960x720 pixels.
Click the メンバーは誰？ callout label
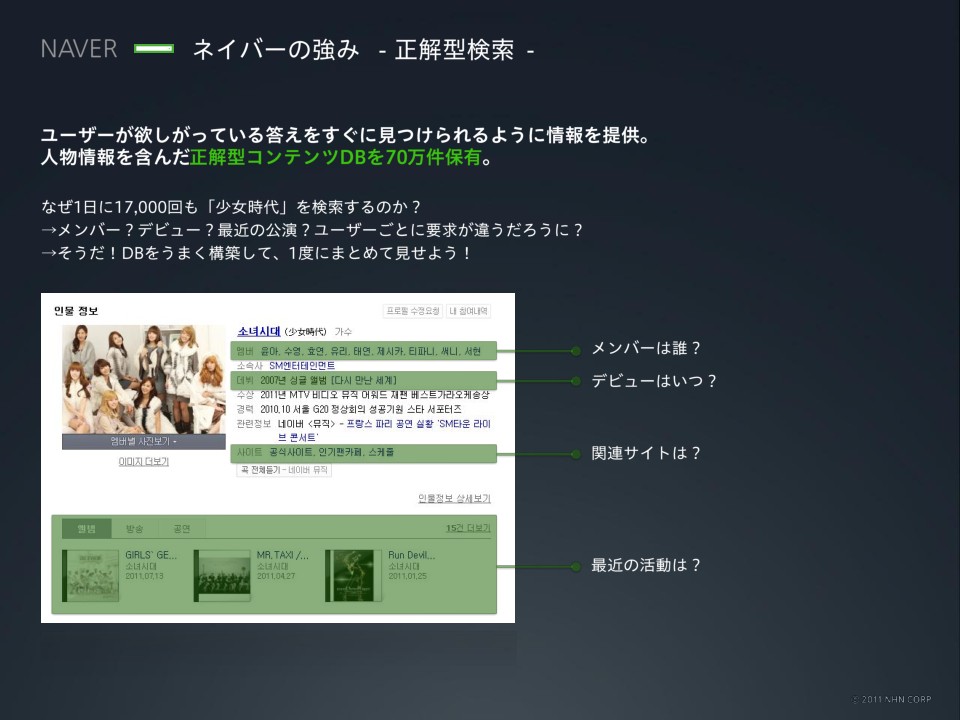point(646,348)
